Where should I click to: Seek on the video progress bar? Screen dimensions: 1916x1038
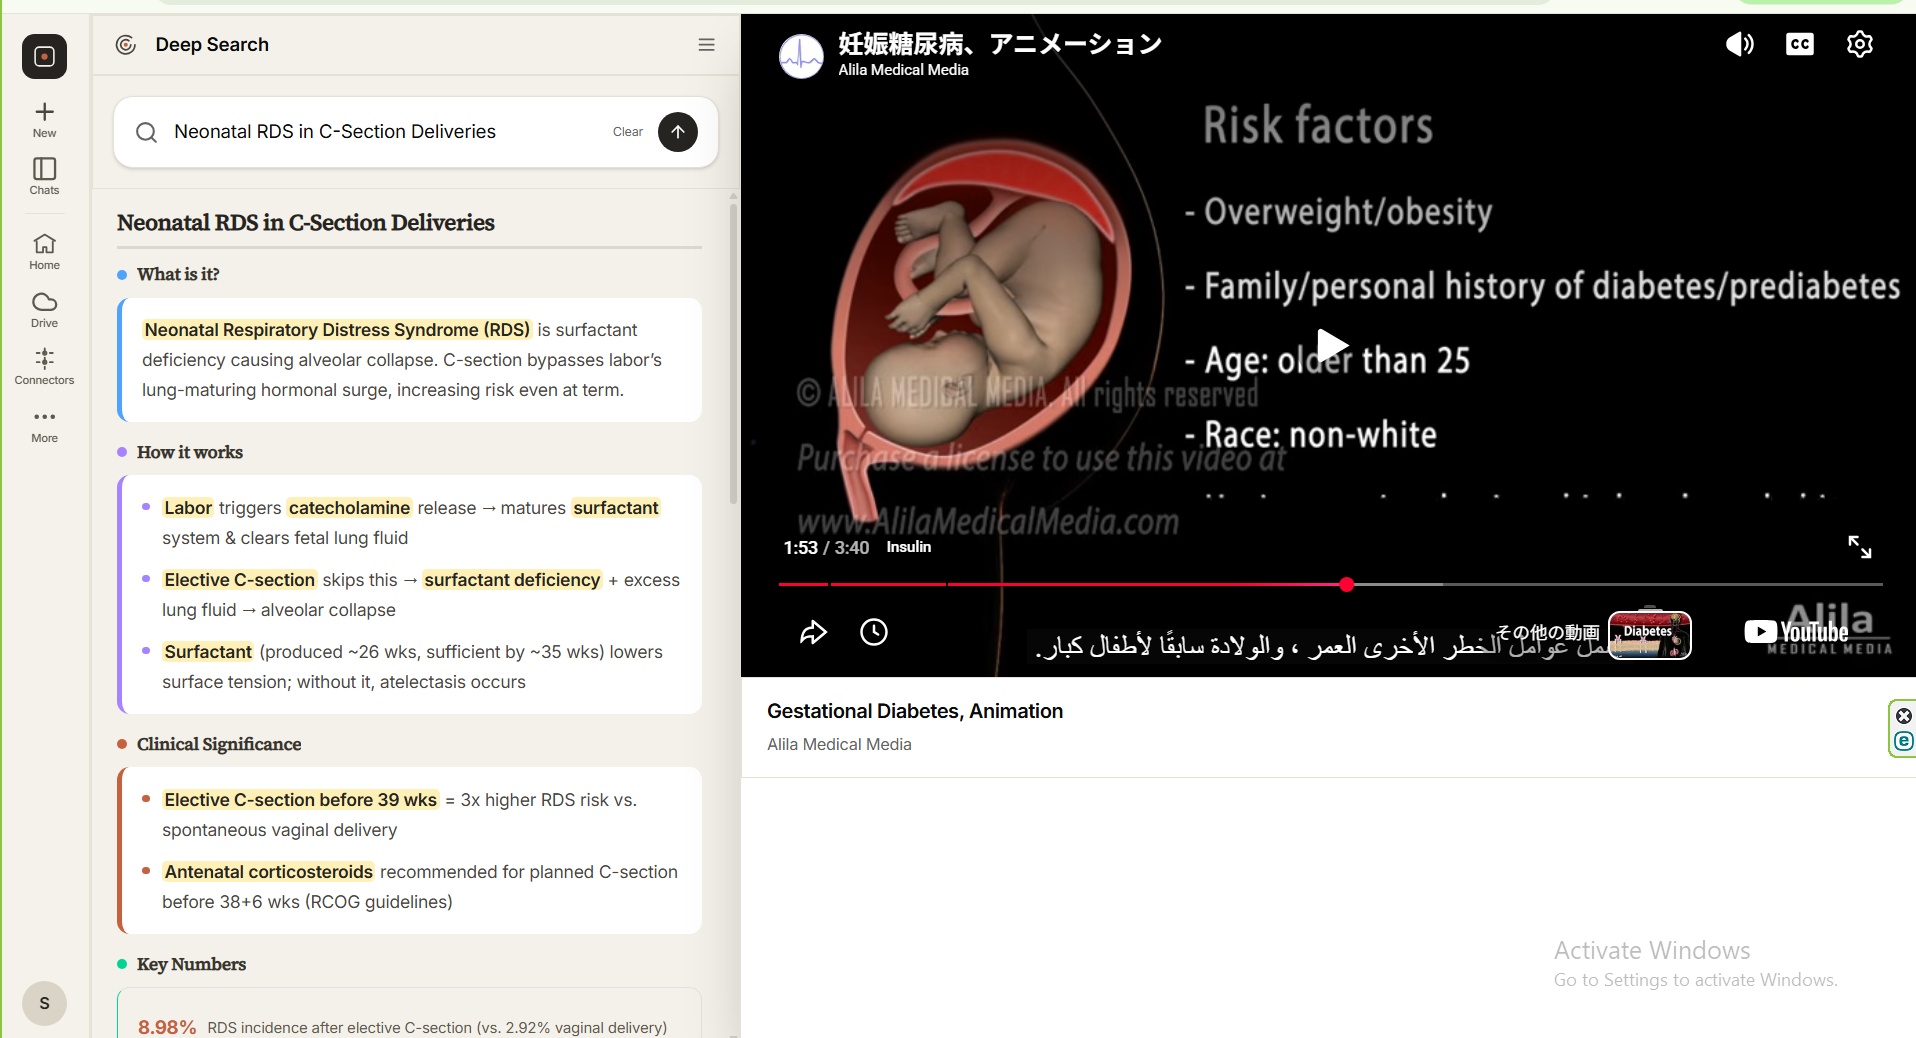[1330, 584]
